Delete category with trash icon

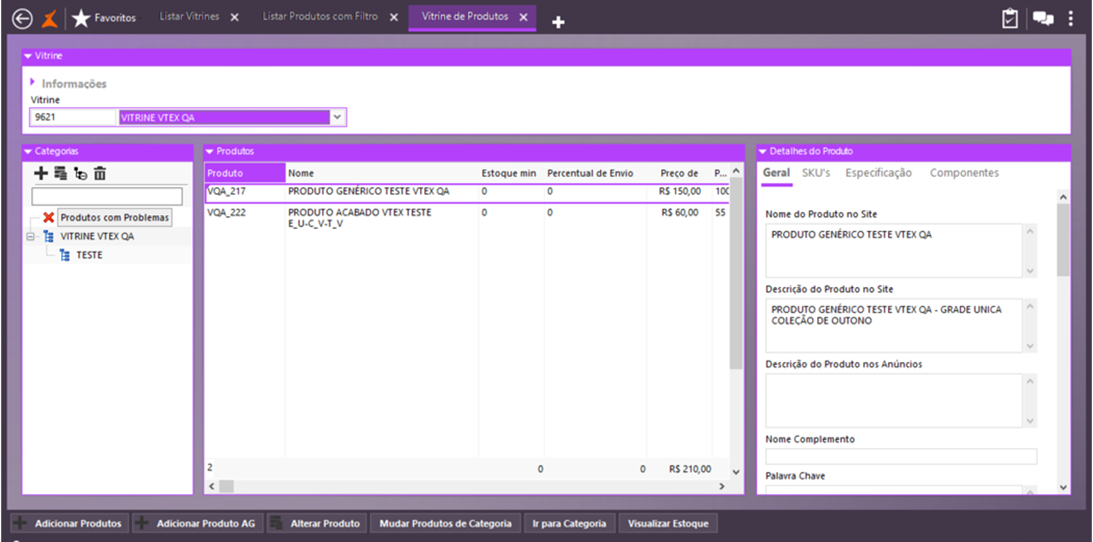pyautogui.click(x=100, y=173)
